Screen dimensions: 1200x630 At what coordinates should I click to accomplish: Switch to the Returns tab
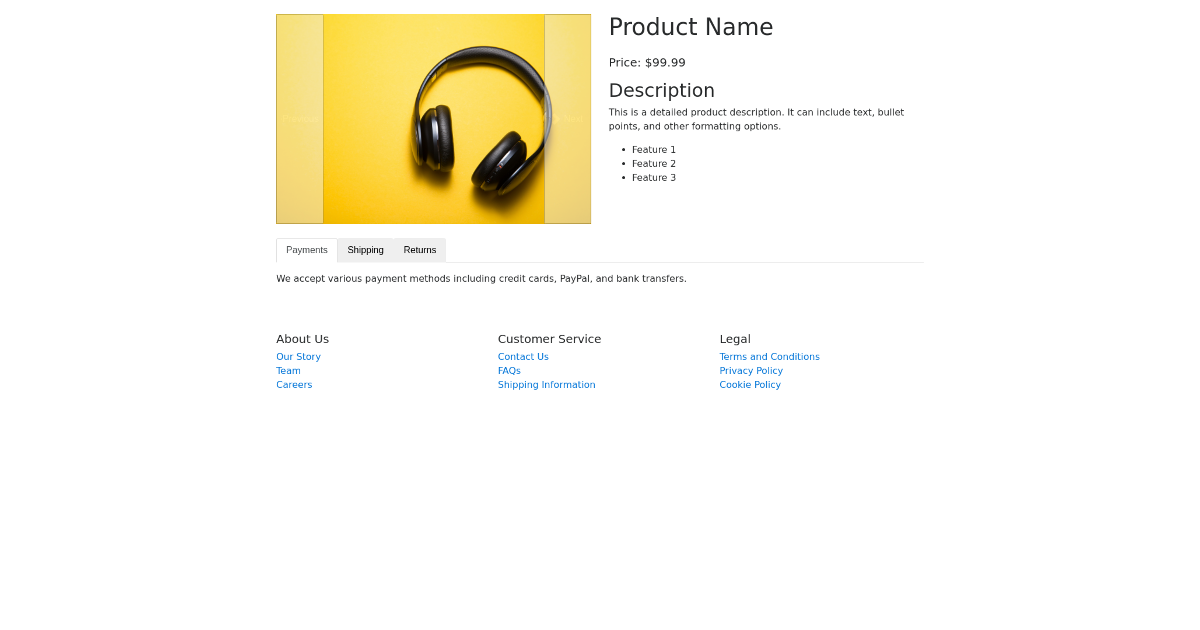click(x=420, y=250)
